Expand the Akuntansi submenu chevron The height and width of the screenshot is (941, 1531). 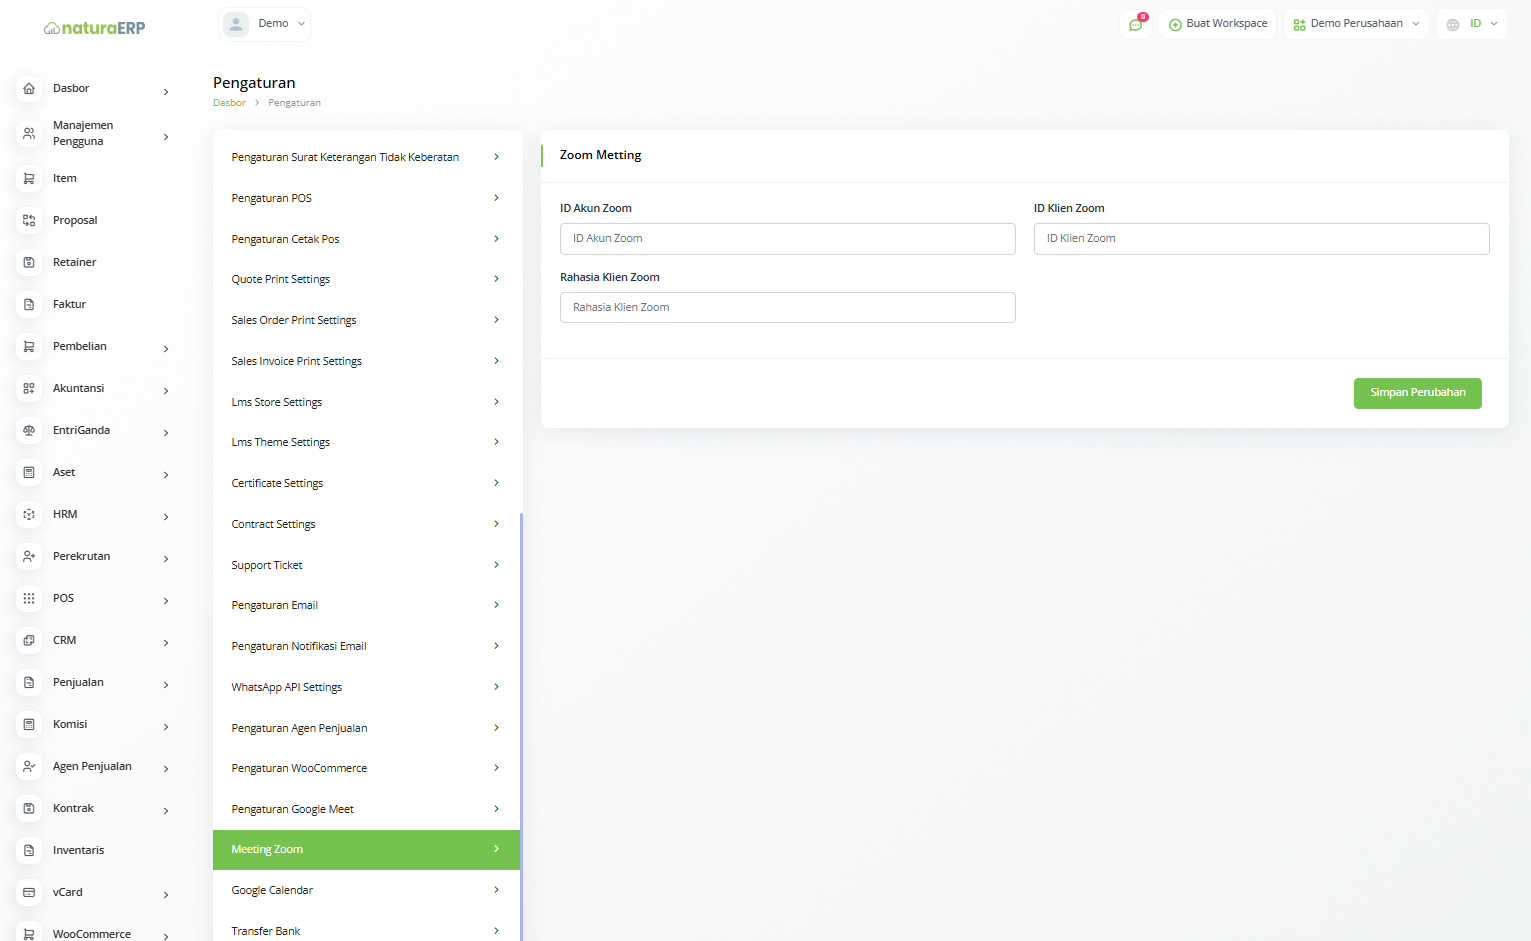(166, 391)
